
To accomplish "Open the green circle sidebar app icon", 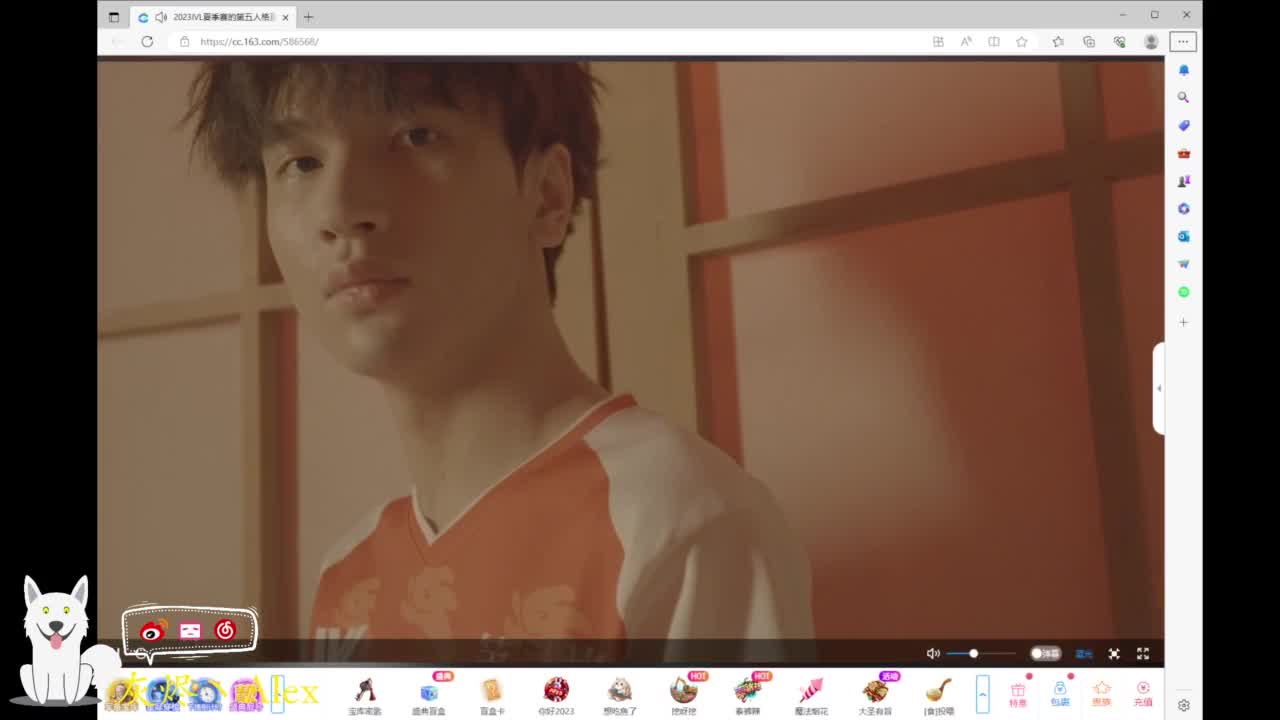I will click(x=1184, y=292).
